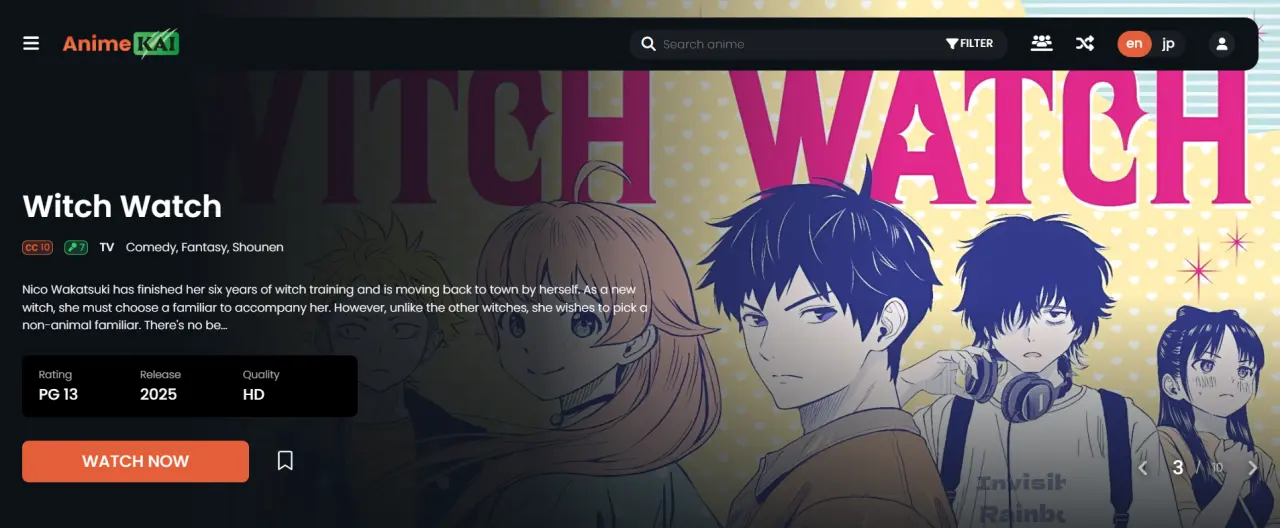Open the user profile icon

[x=1221, y=44]
